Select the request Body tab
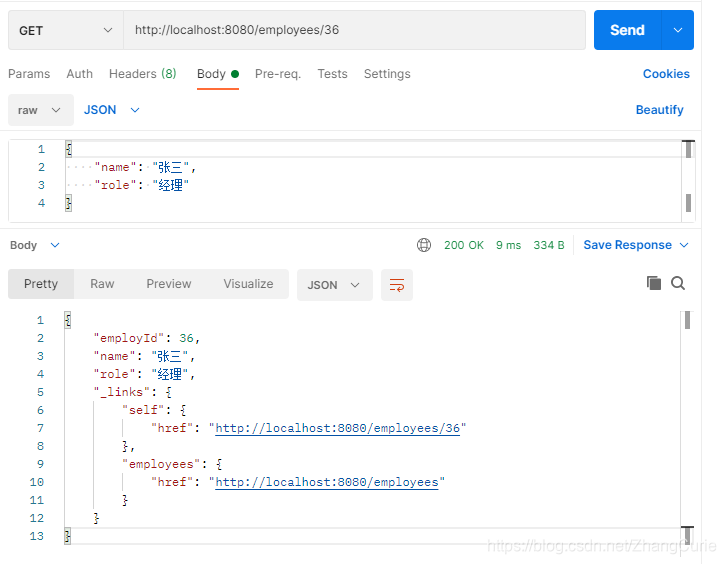Screen dimensions: 726x564 coord(218,74)
